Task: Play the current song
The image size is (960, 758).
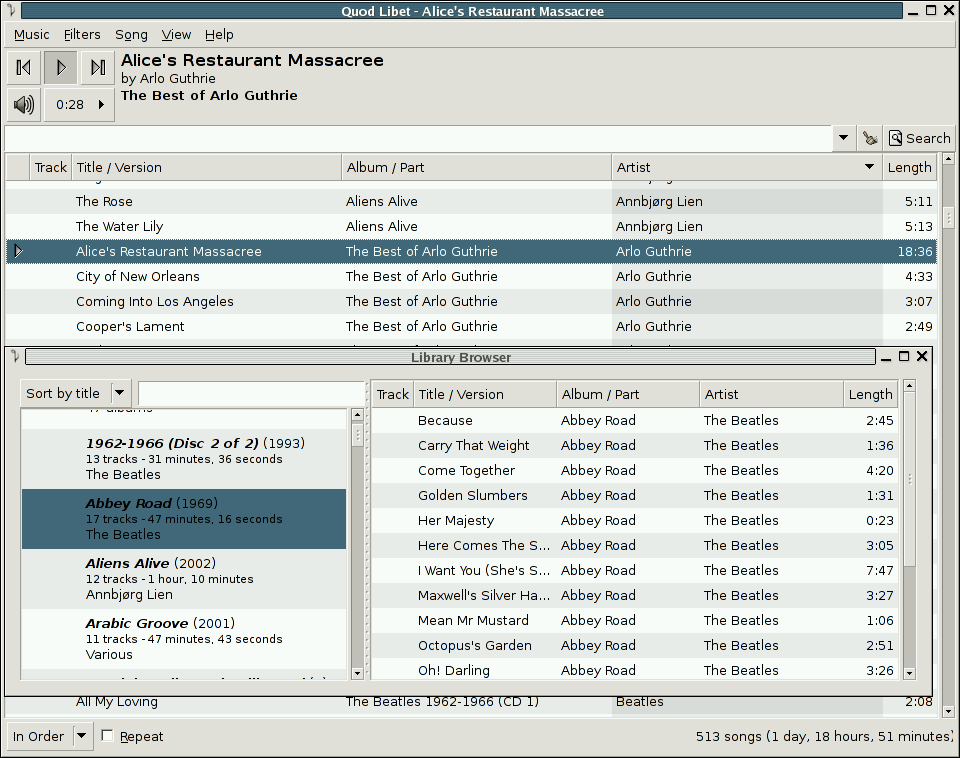Action: (x=62, y=67)
